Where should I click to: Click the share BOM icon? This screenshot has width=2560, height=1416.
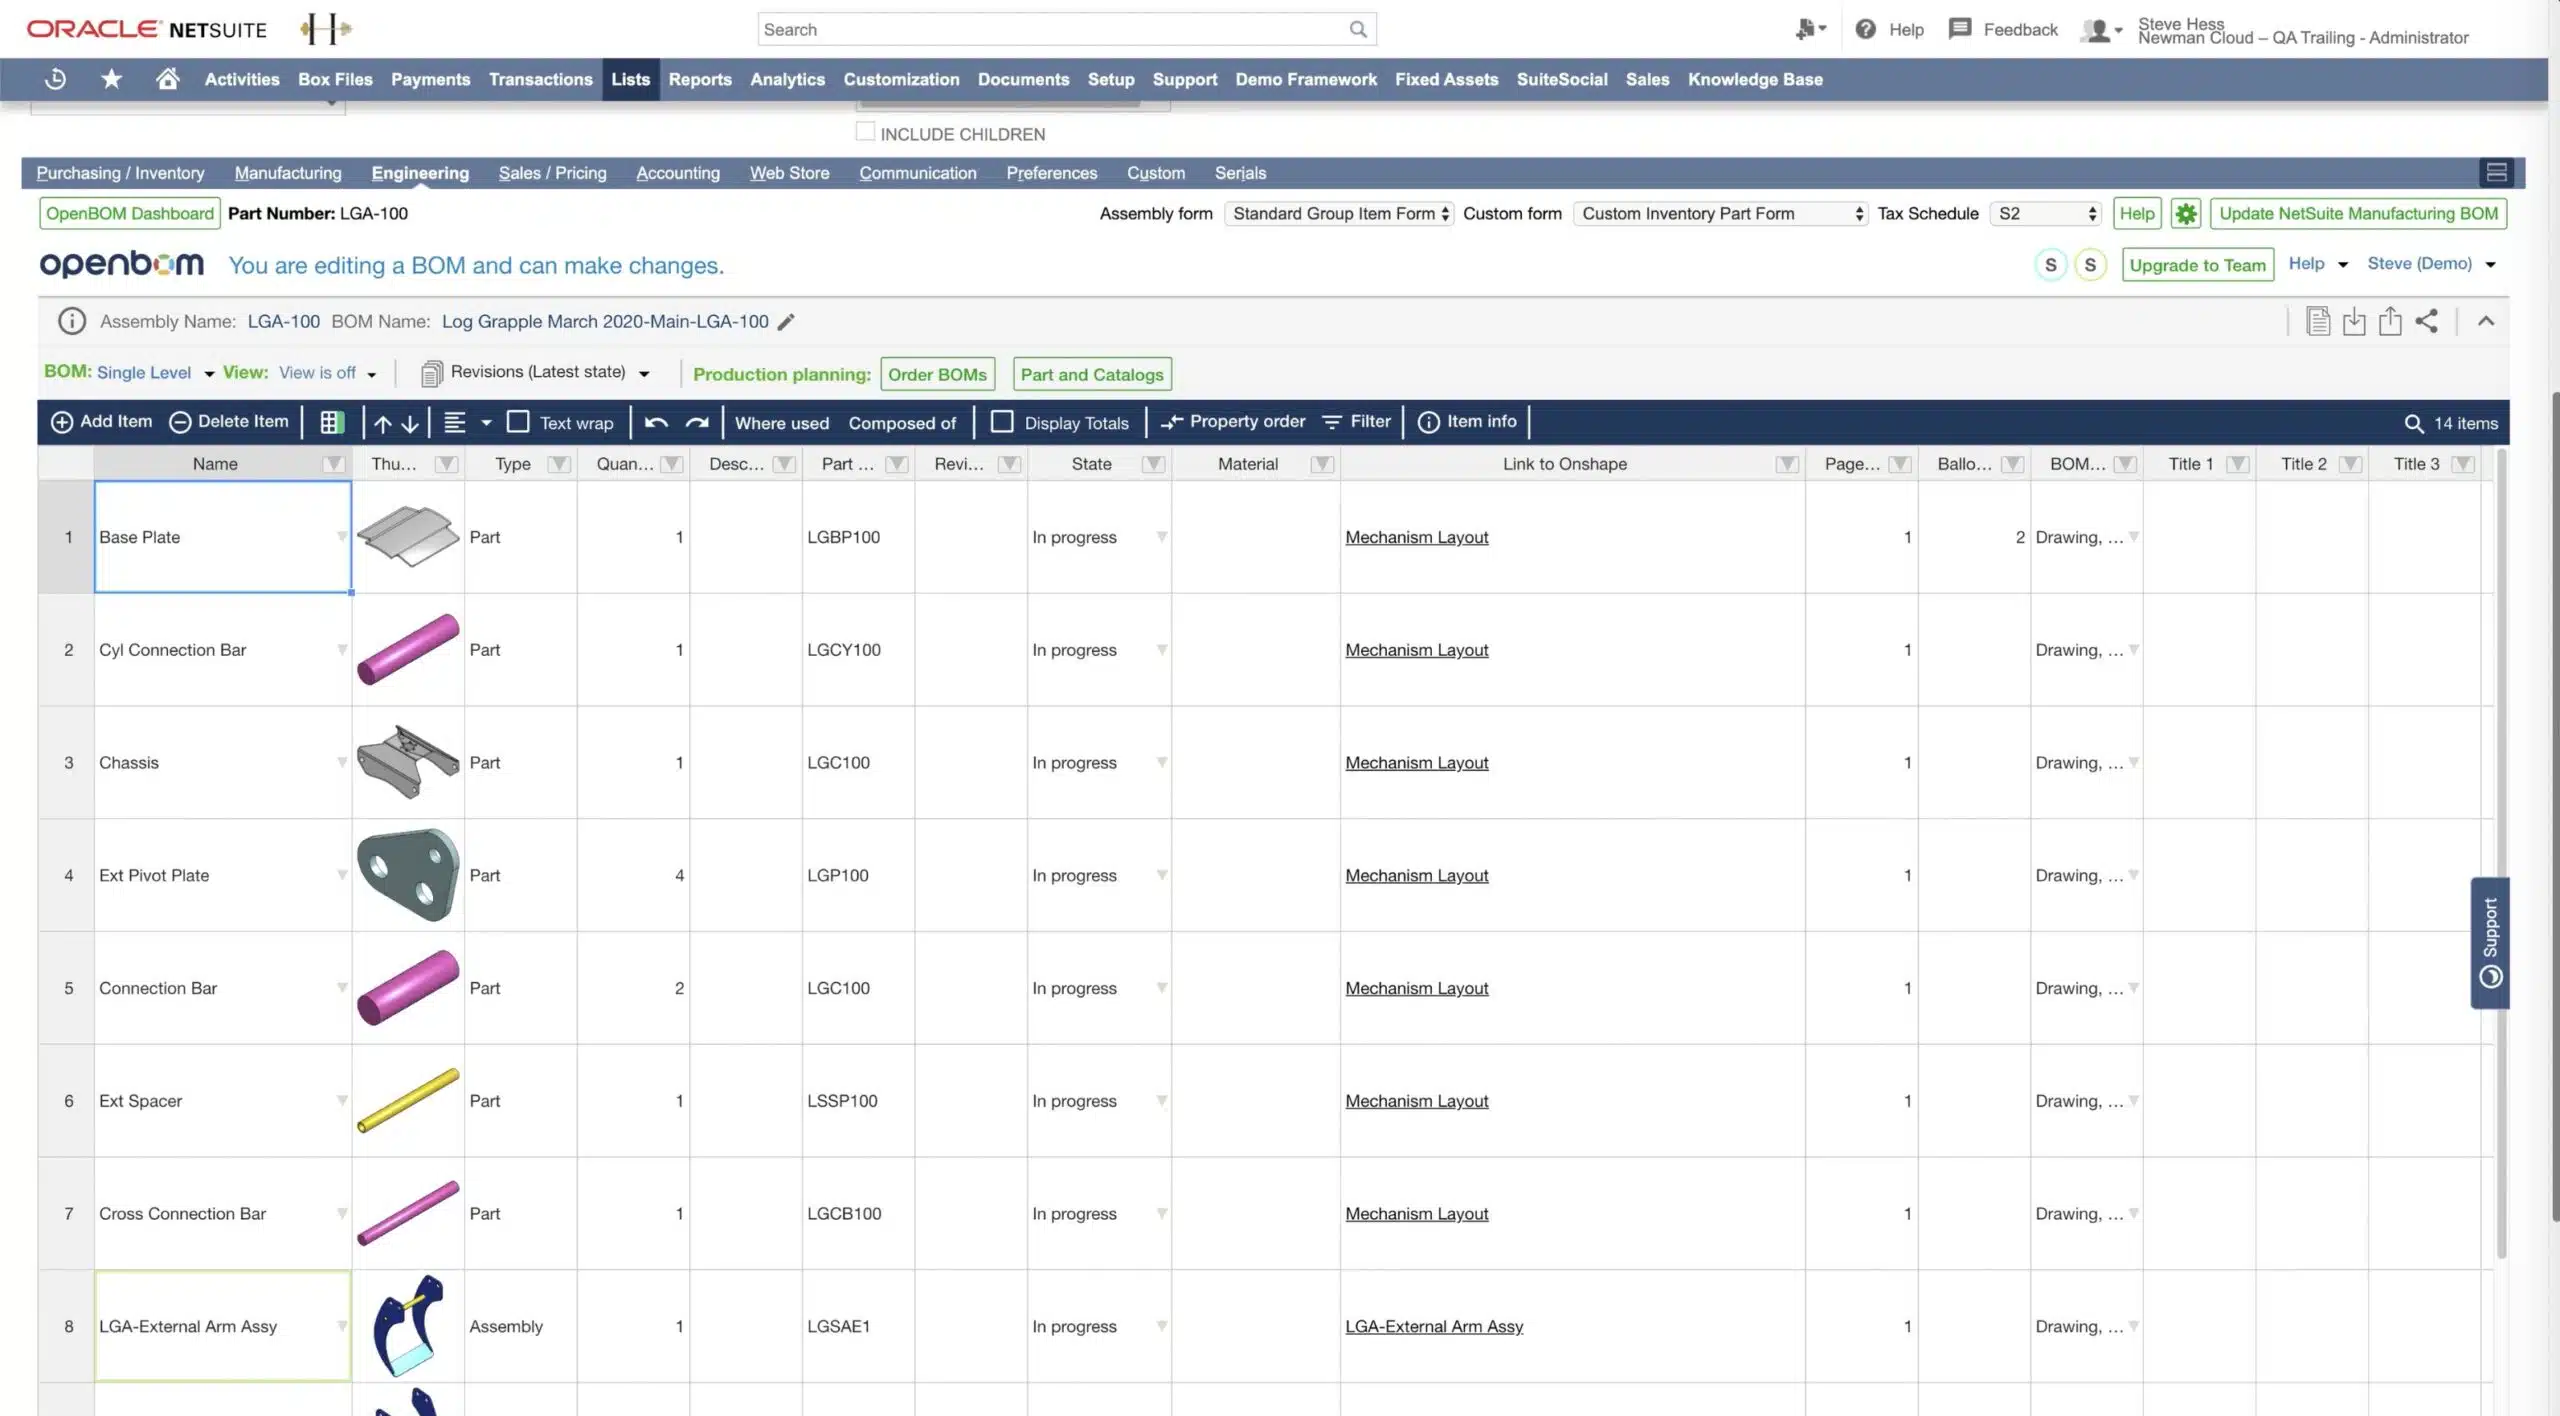click(x=2426, y=321)
